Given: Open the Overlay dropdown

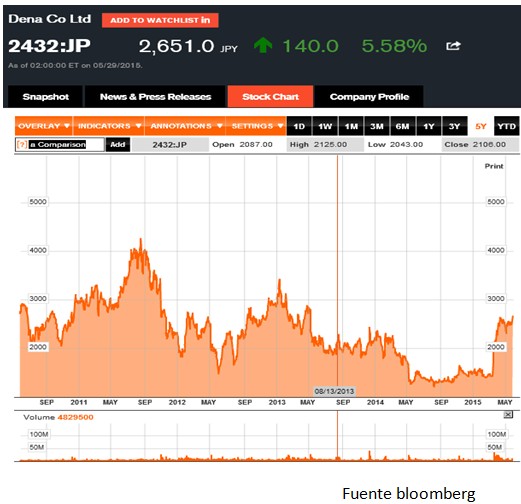Looking at the screenshot, I should pyautogui.click(x=44, y=126).
